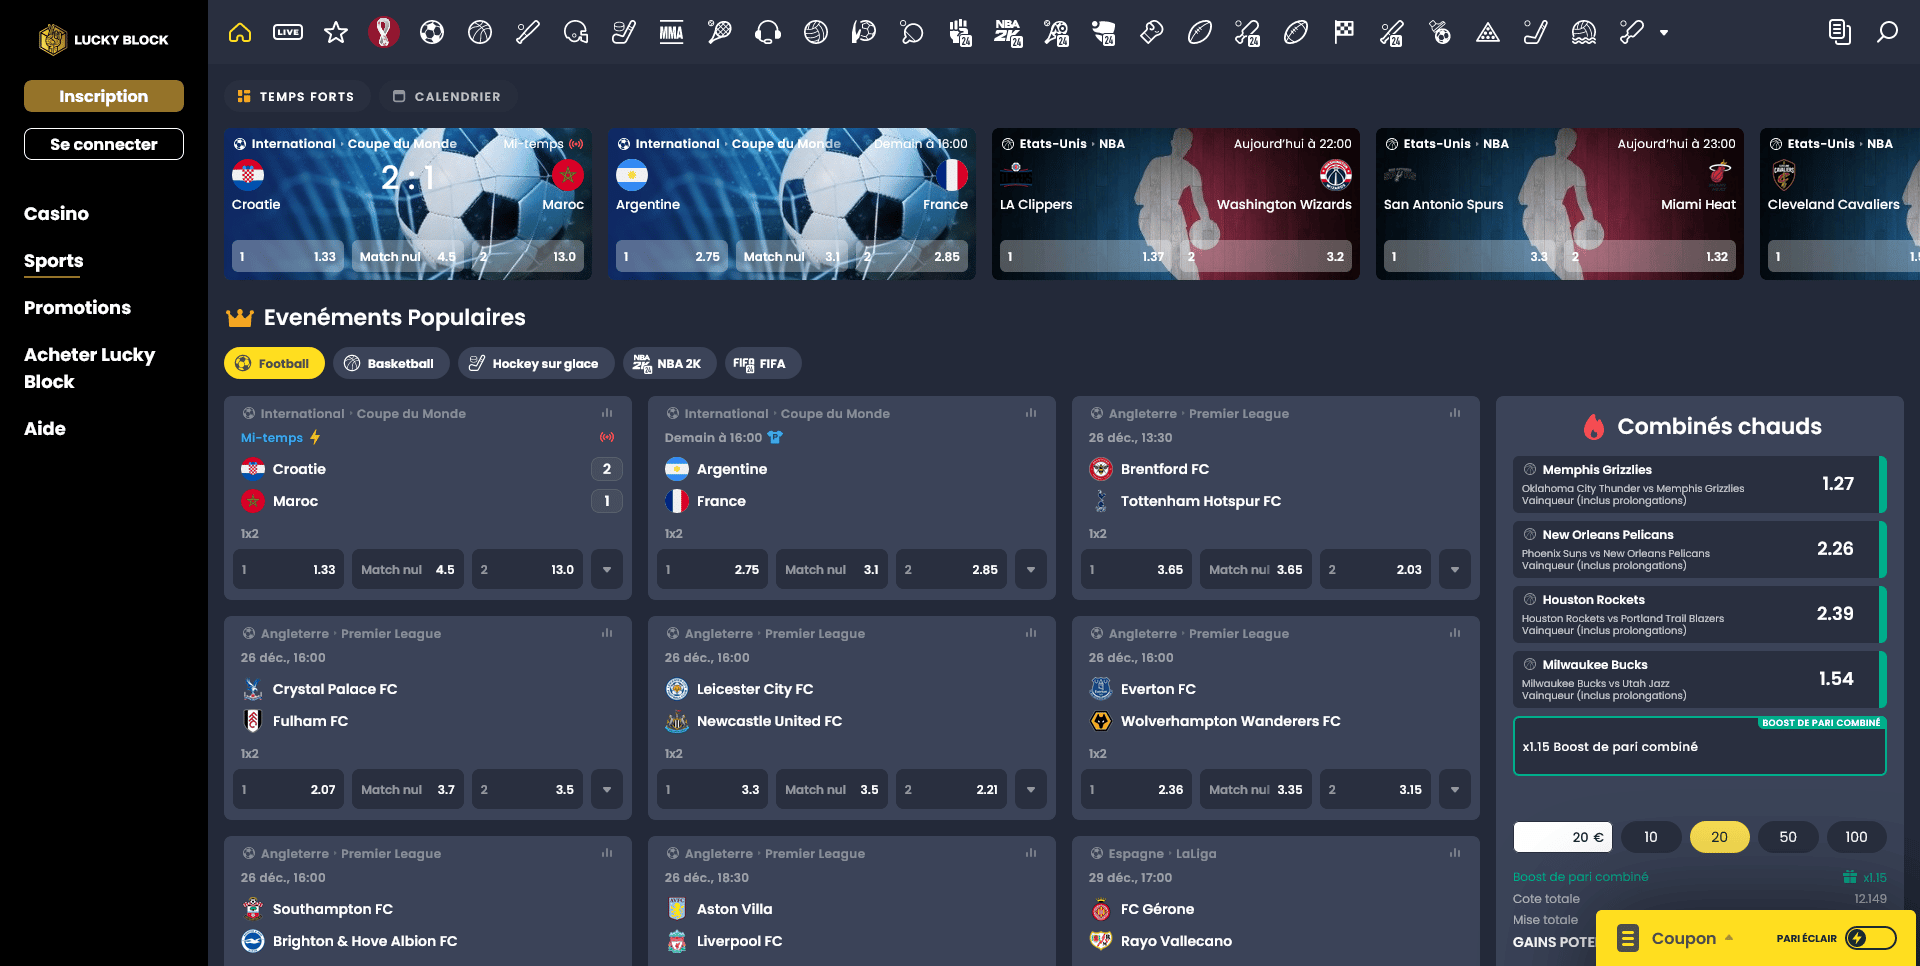Open statistics icon on Croatie vs Maroc card

click(x=607, y=413)
